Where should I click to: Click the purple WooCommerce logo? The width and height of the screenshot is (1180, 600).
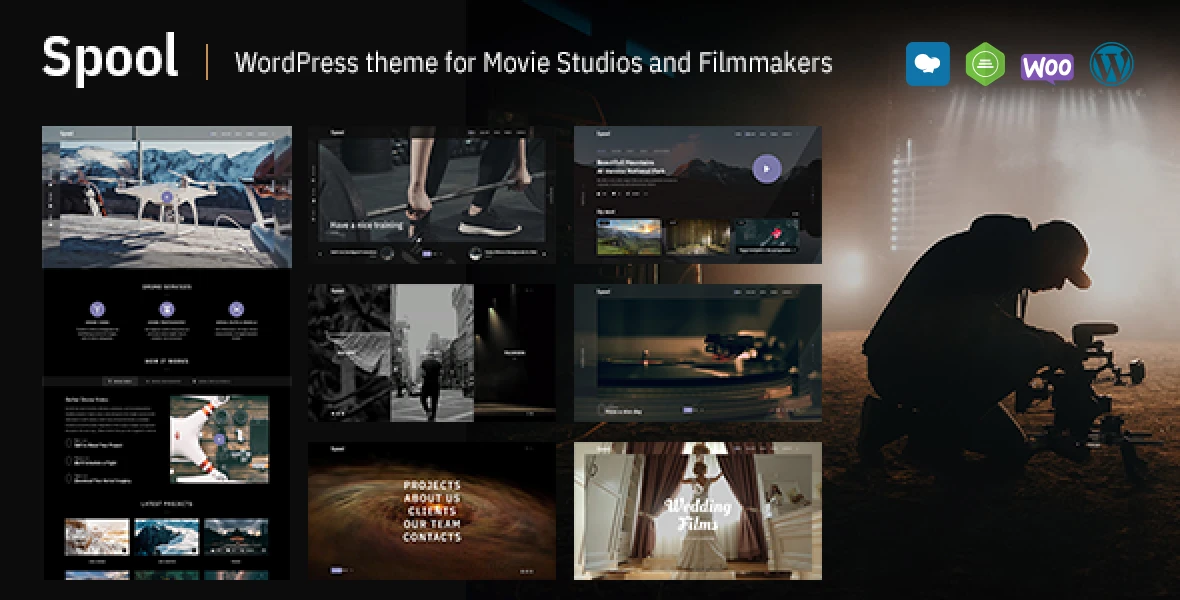tap(1047, 66)
